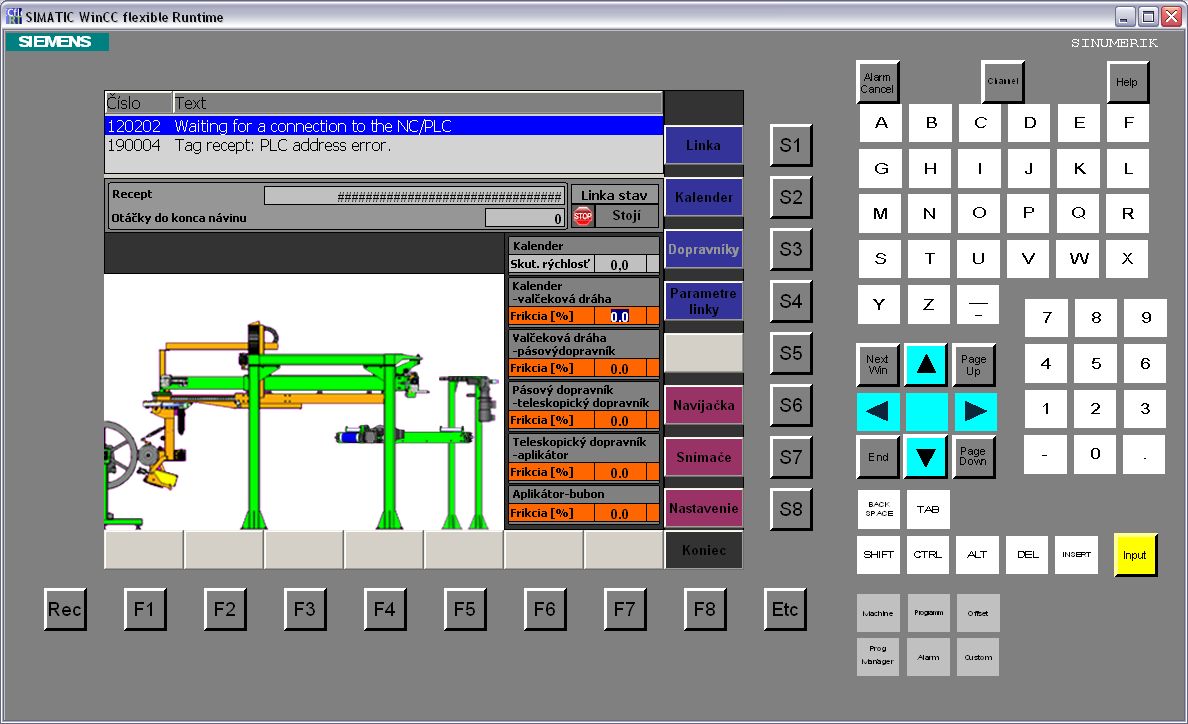Image resolution: width=1188 pixels, height=724 pixels.
Task: Click the Program area key
Action: click(928, 613)
